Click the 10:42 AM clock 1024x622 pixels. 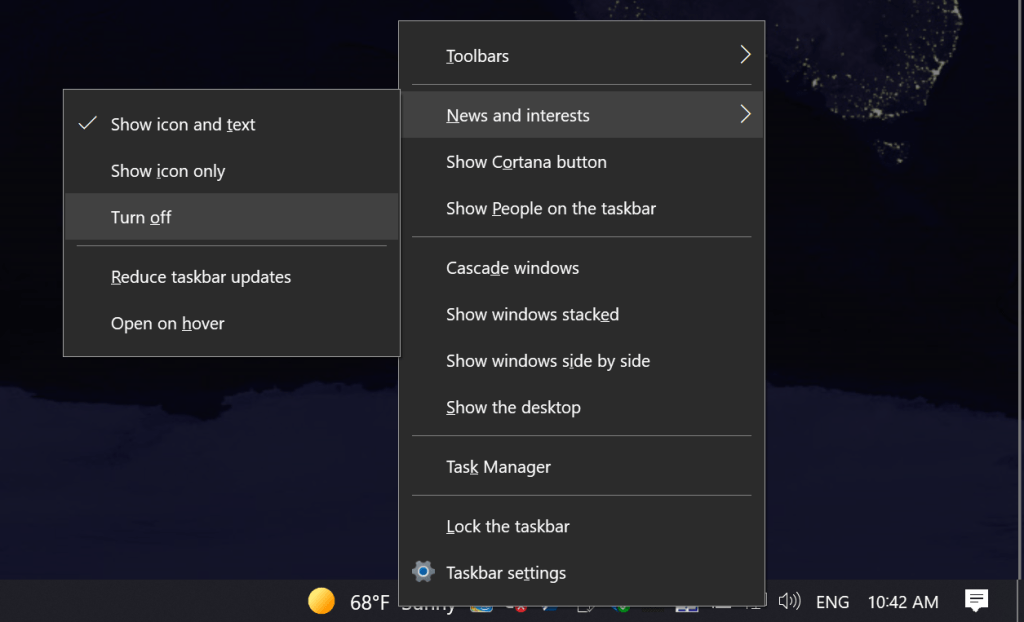tap(903, 602)
